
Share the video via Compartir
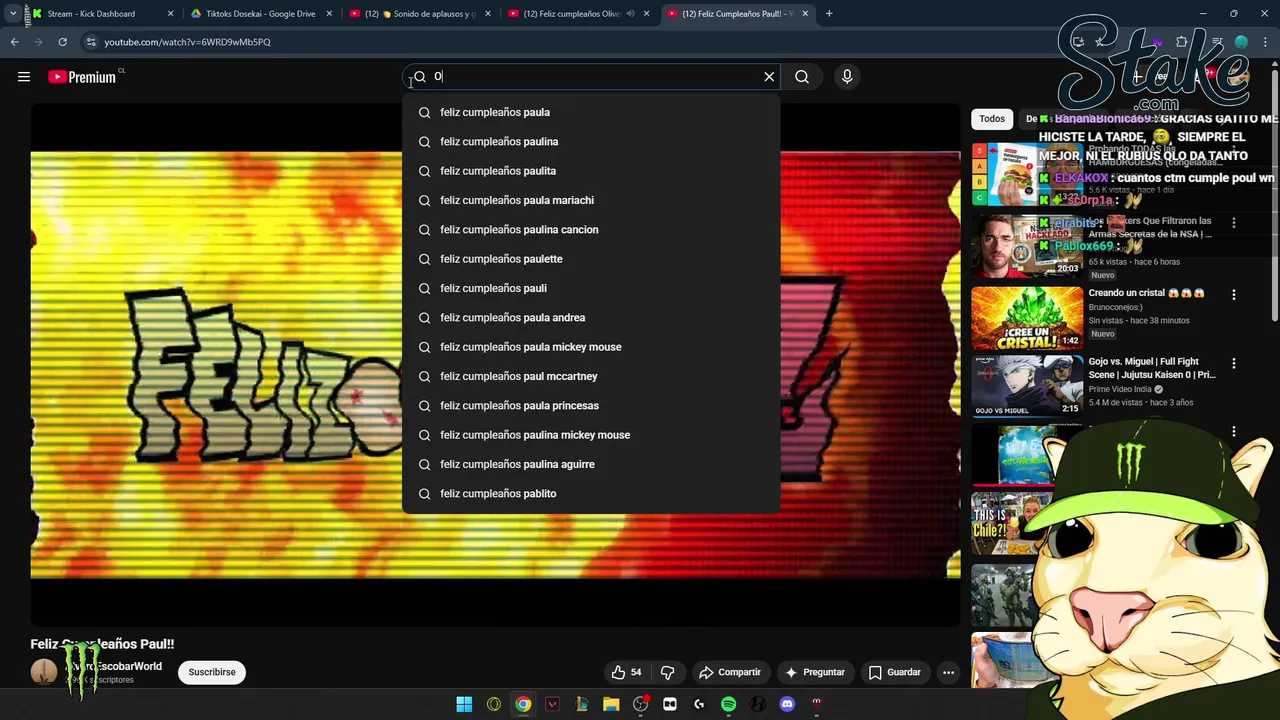(730, 672)
